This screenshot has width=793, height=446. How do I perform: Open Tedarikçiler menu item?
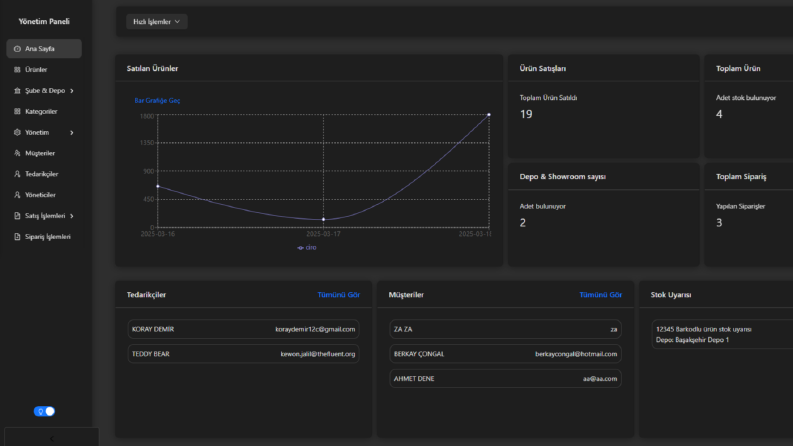[44, 174]
